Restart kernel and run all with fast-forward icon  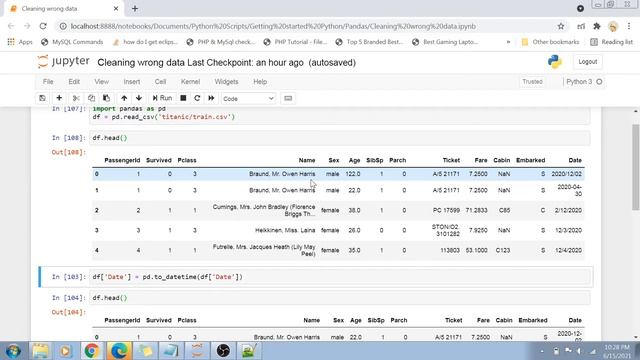pyautogui.click(x=211, y=98)
